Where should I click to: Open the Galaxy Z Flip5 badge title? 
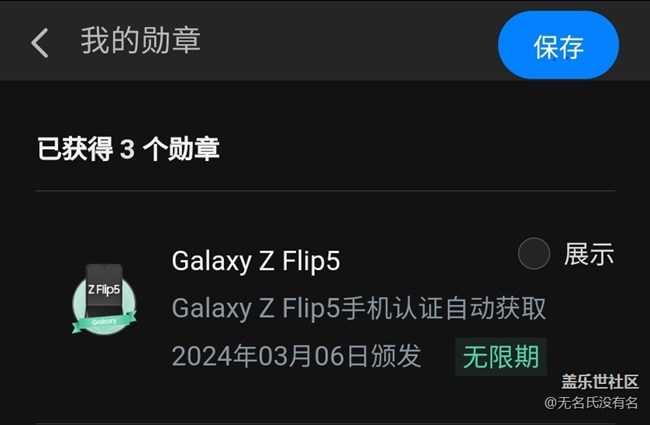[x=256, y=261]
